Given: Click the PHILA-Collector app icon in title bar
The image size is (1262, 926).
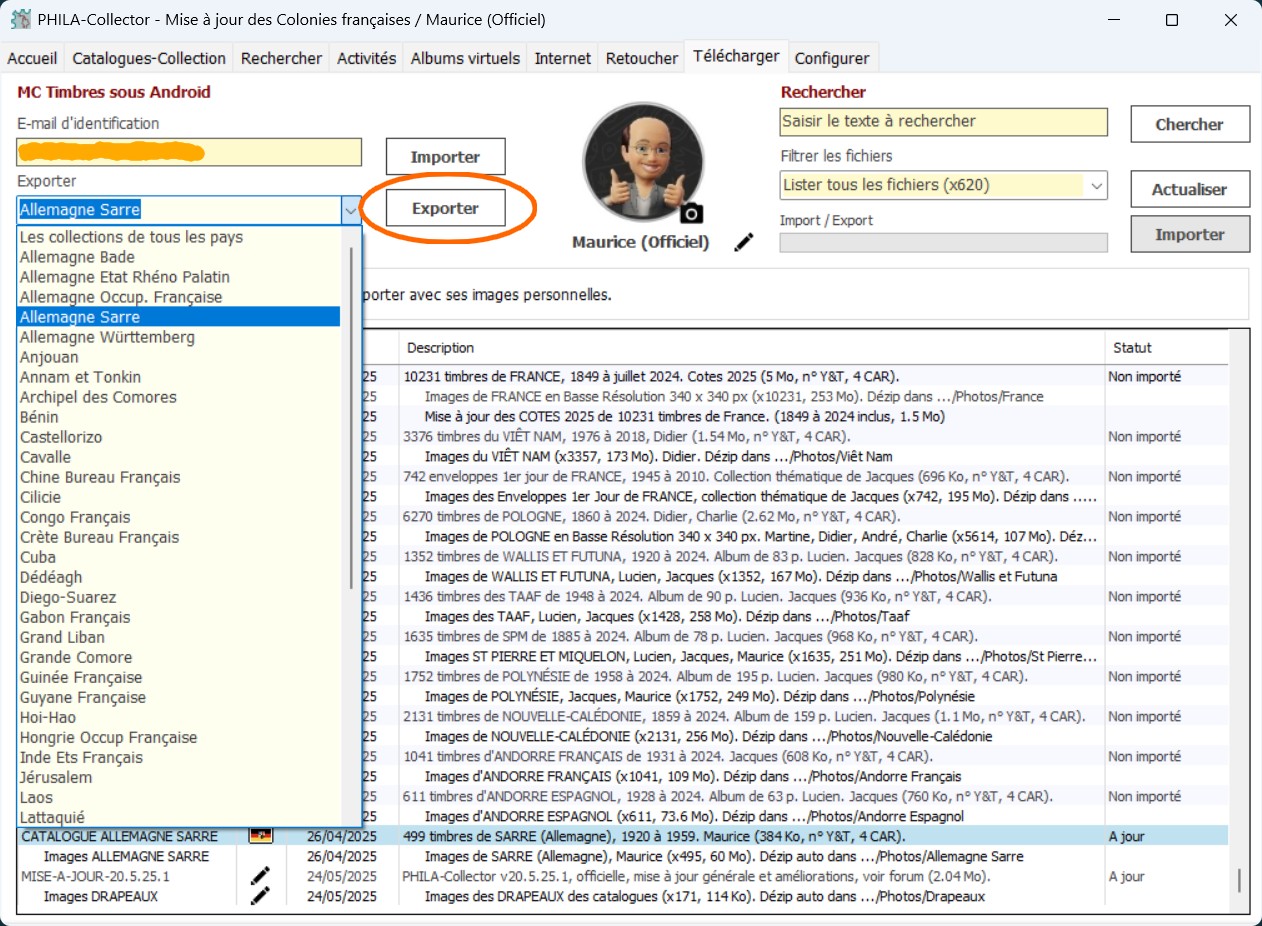Looking at the screenshot, I should 20,20.
